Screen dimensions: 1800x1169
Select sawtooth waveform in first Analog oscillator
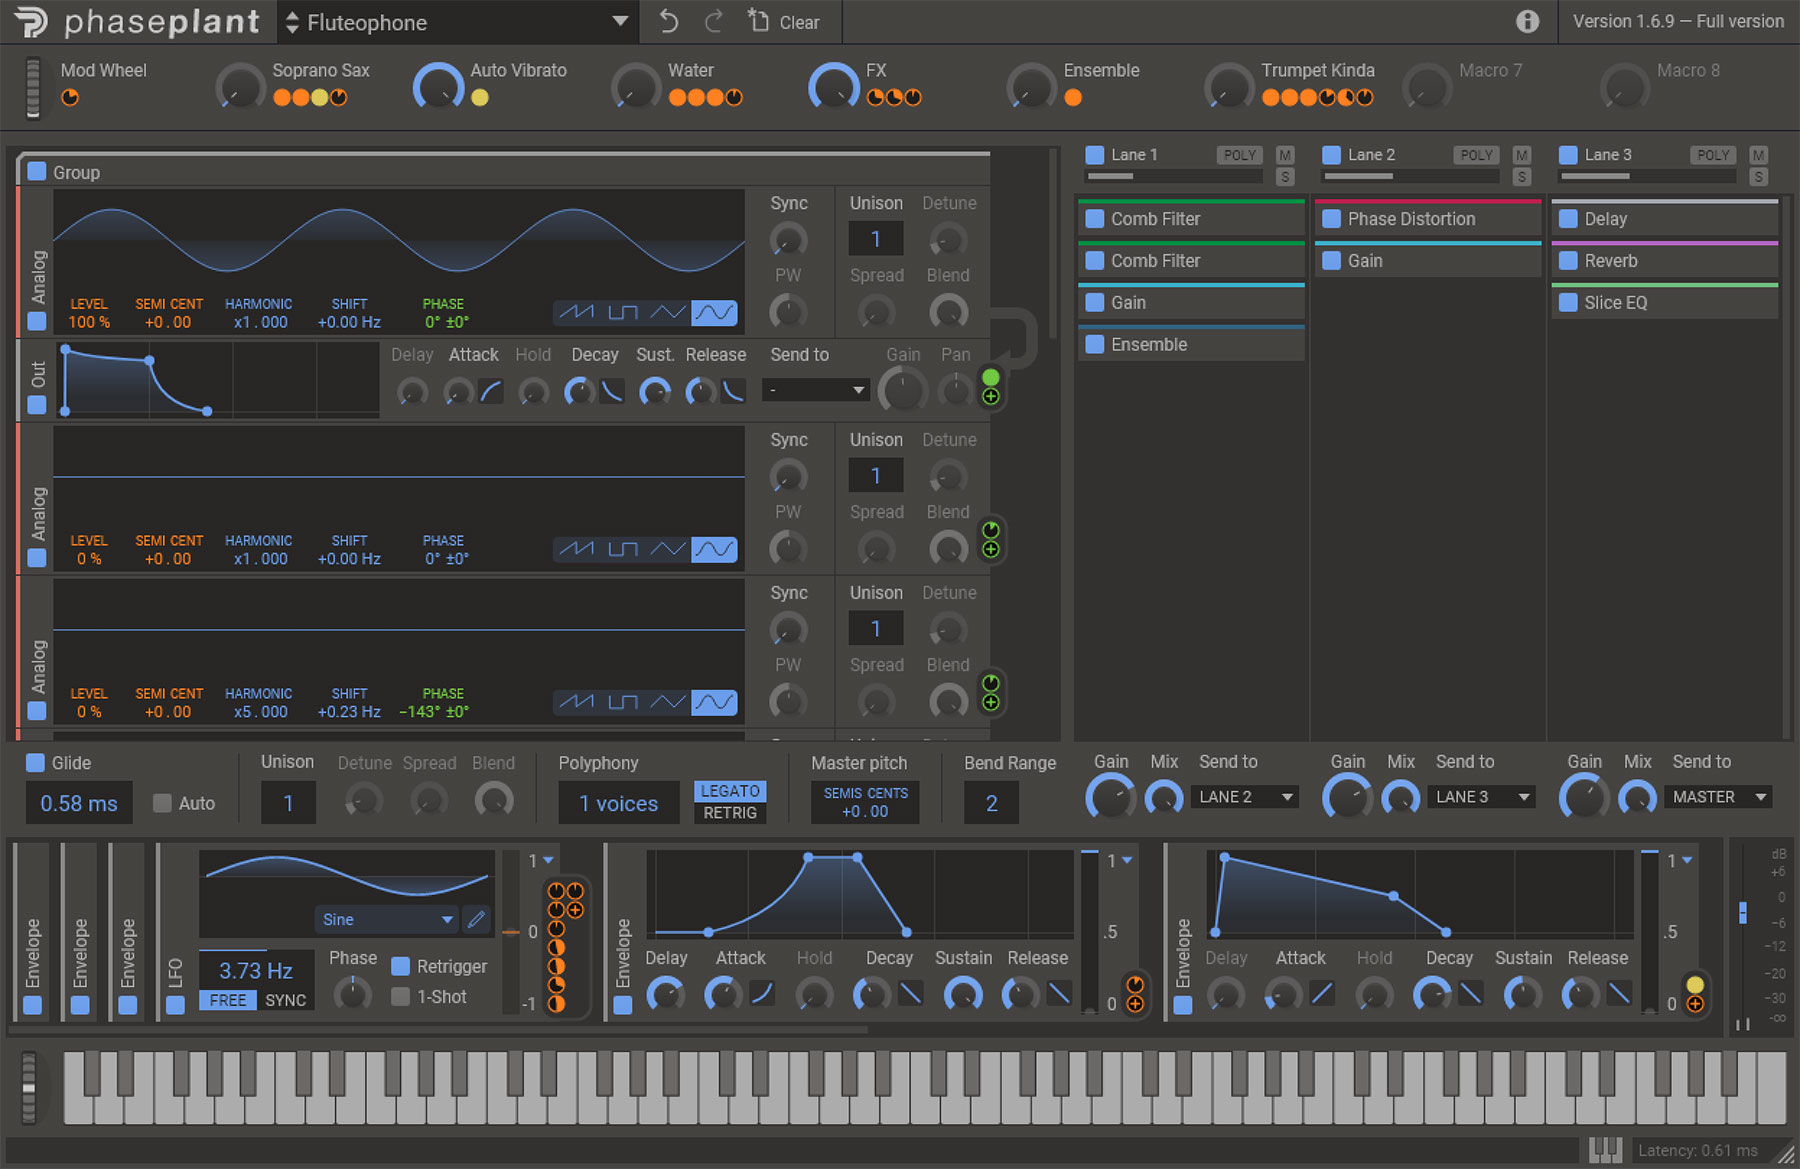pyautogui.click(x=577, y=313)
